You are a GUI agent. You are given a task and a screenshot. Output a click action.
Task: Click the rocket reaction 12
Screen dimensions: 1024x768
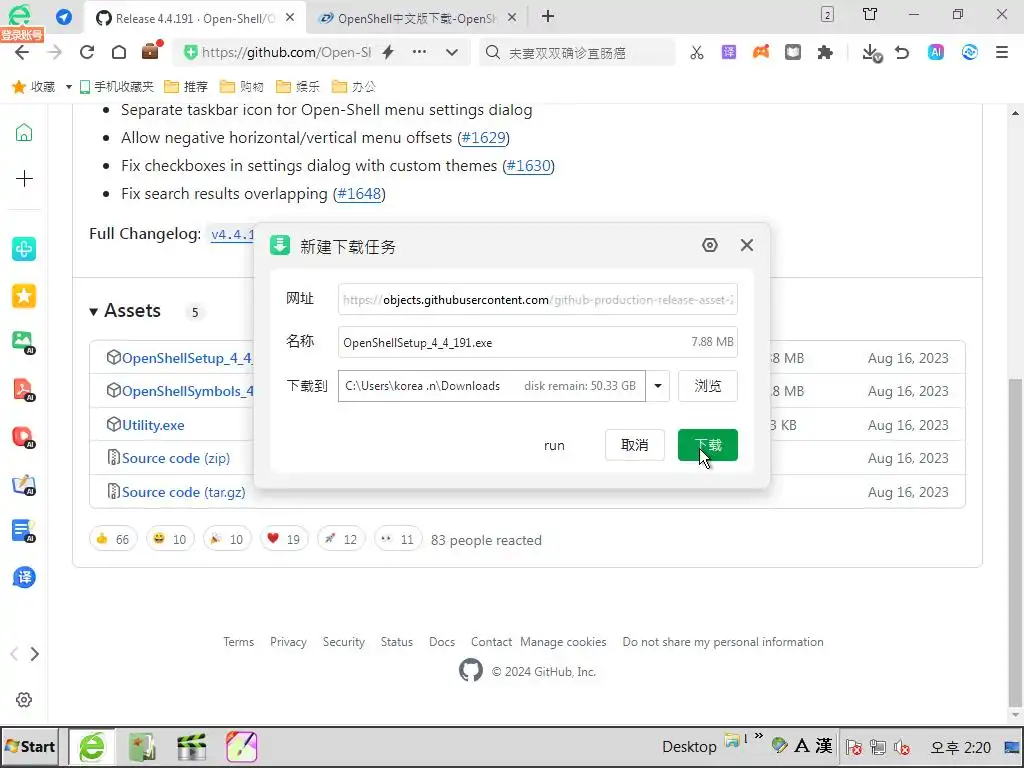pyautogui.click(x=341, y=539)
